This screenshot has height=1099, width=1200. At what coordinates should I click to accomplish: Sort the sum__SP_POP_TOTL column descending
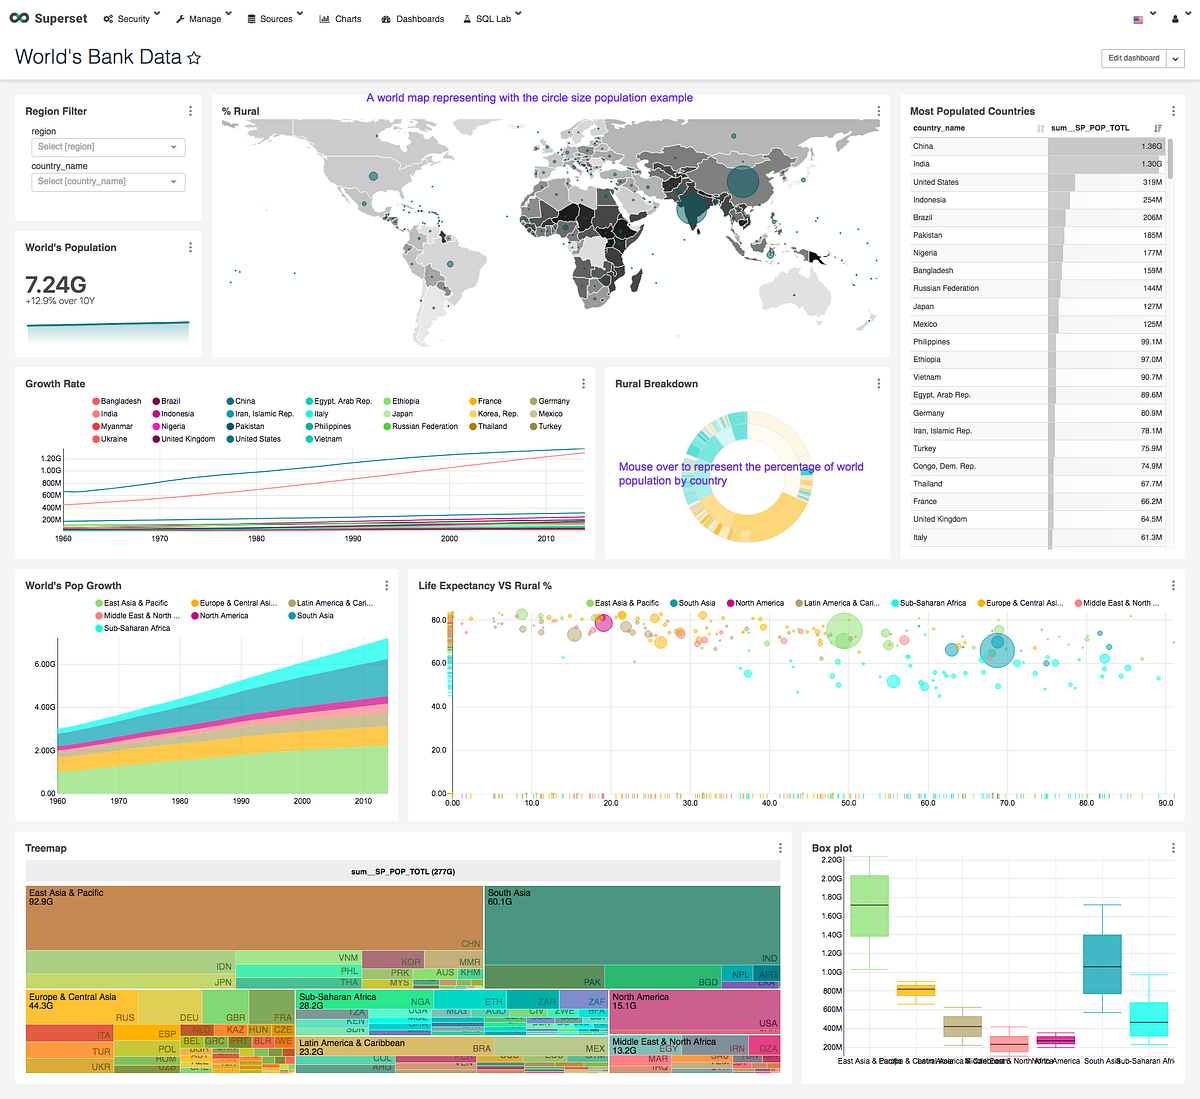click(x=1157, y=128)
